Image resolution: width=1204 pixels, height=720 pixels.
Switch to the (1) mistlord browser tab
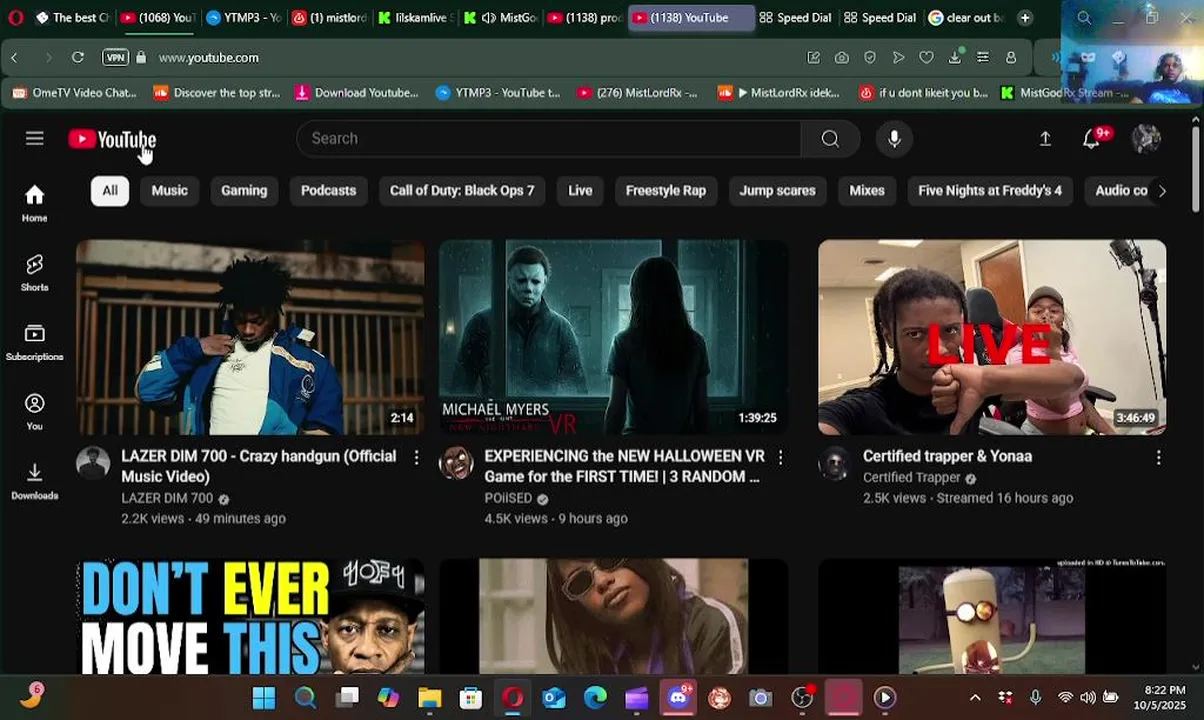tap(329, 18)
